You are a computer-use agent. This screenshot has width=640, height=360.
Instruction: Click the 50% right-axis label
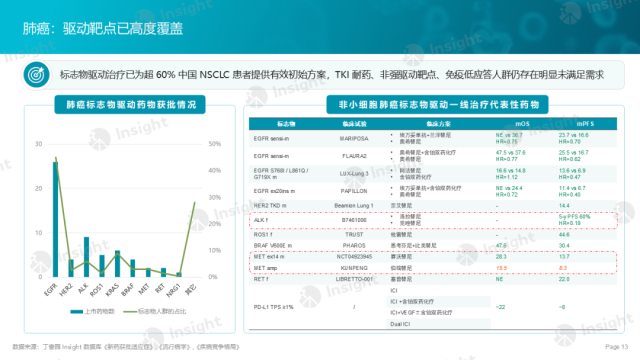tap(214, 144)
